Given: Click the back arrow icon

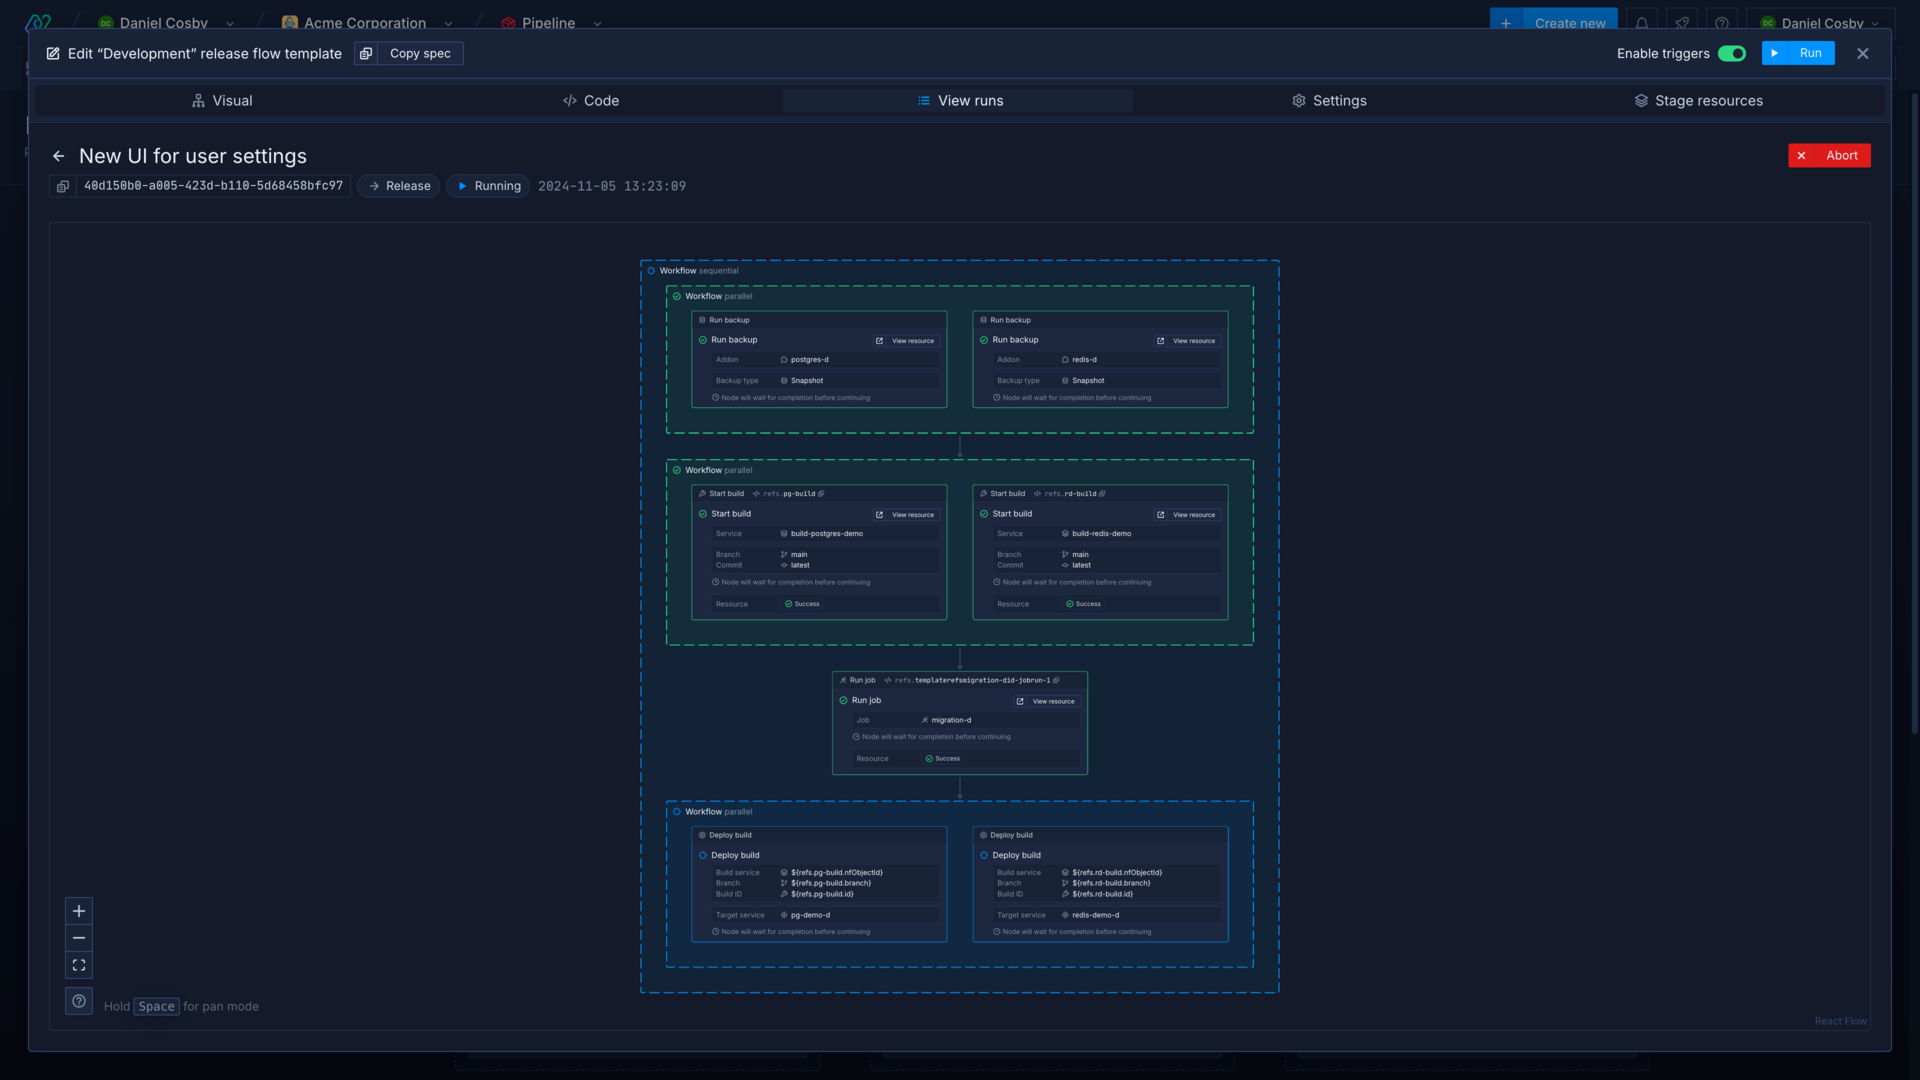Looking at the screenshot, I should point(58,157).
